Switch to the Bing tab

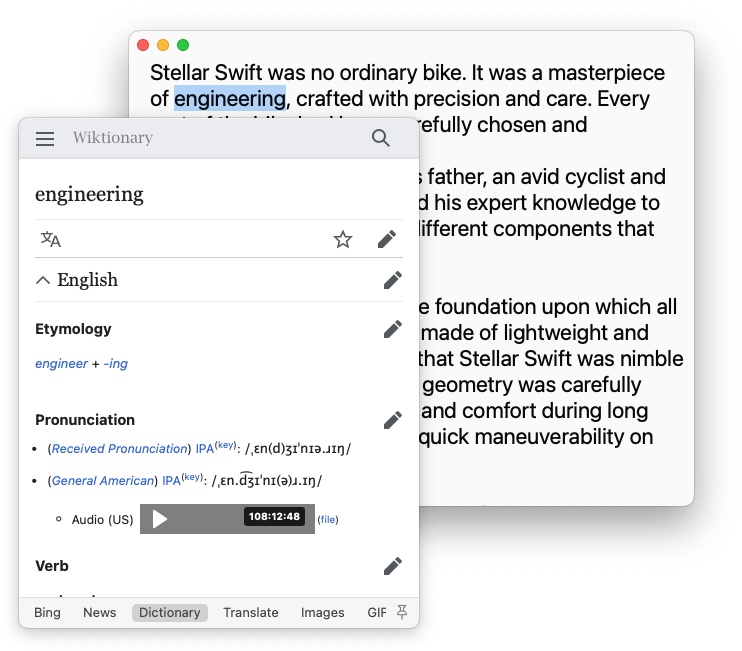(x=47, y=613)
